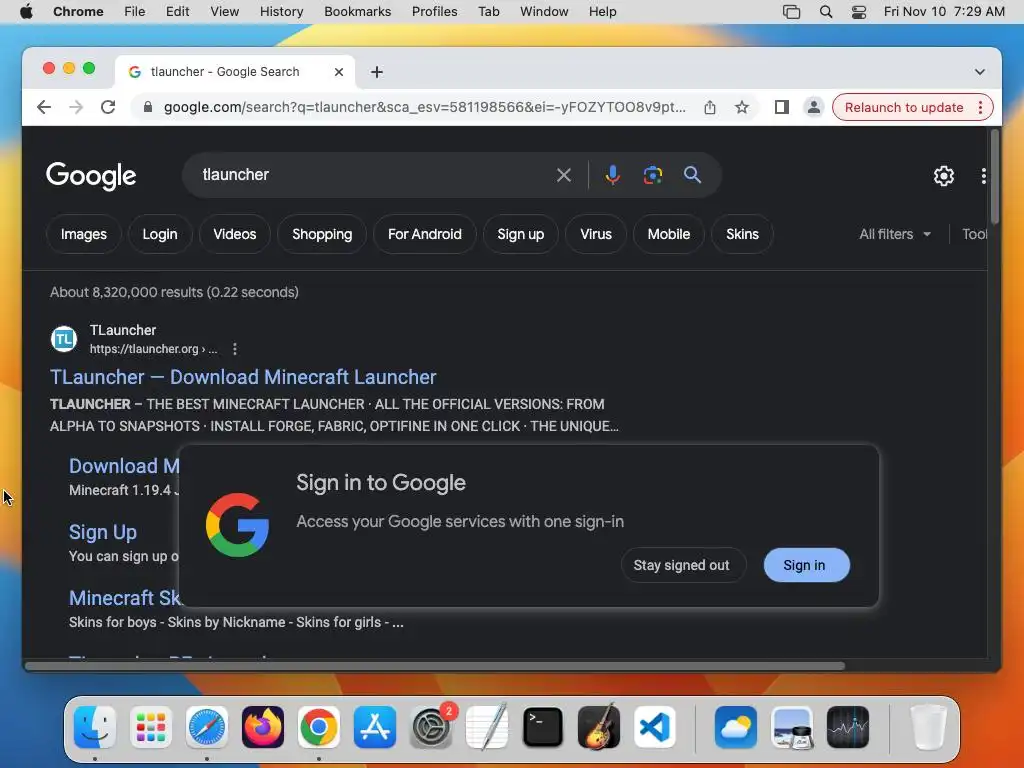
Task: View site info via the lock icon
Action: tap(148, 107)
